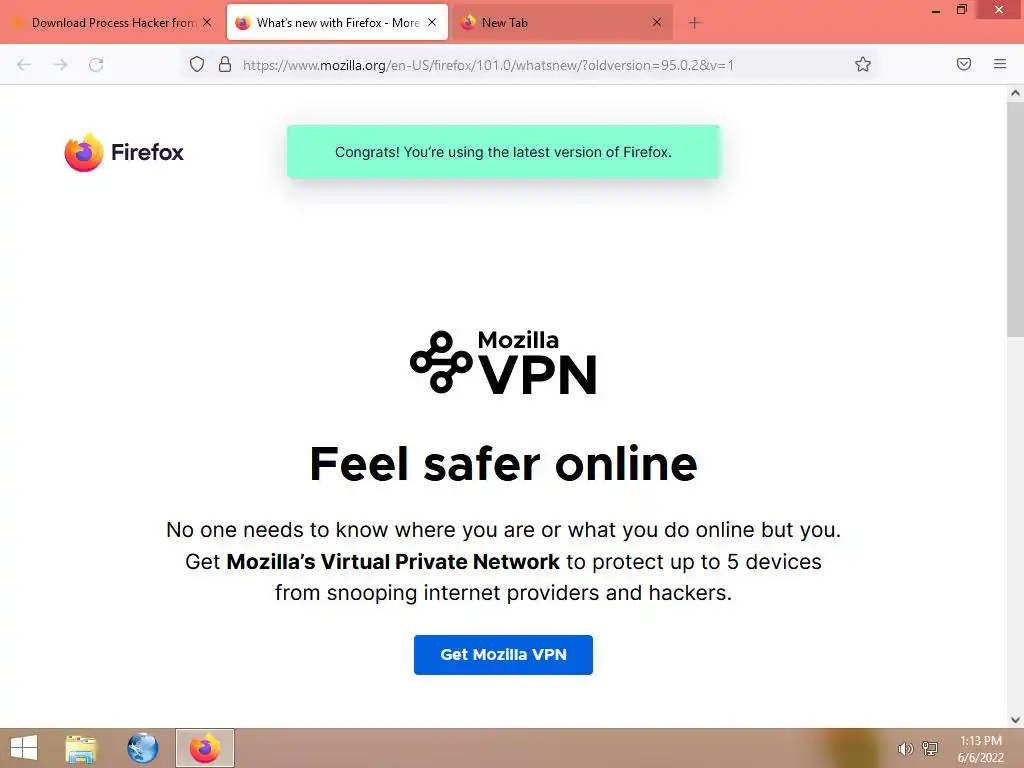Open a new tab with plus button
This screenshot has width=1024, height=768.
pyautogui.click(x=694, y=23)
